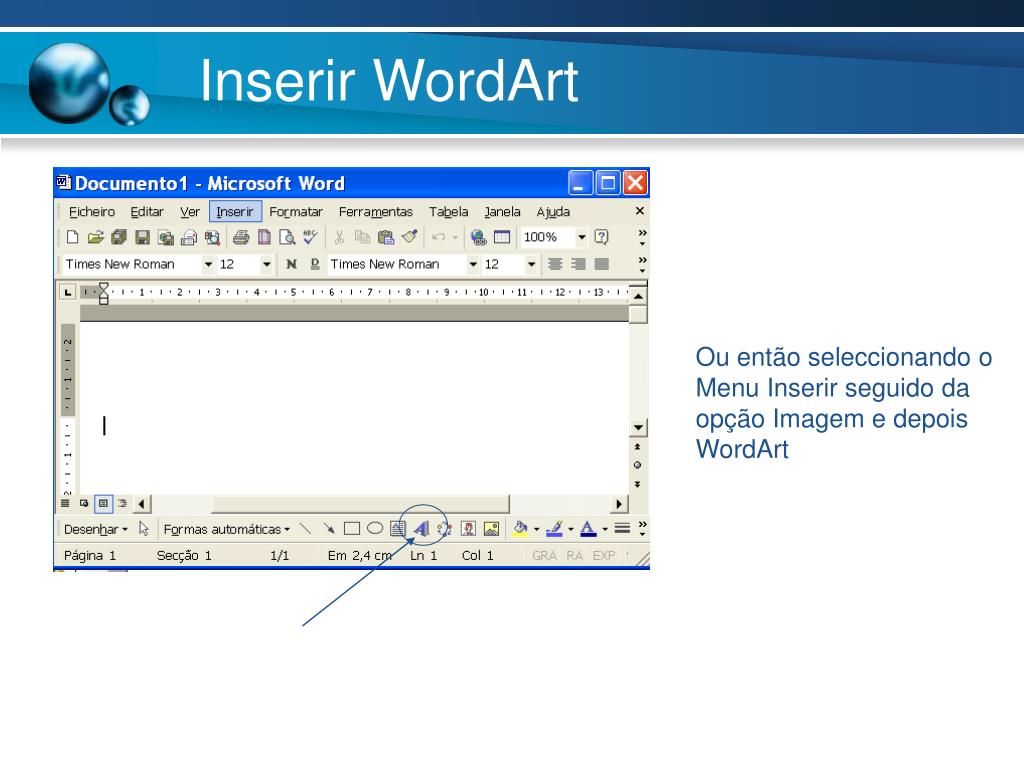Print the document using the printer icon

(x=241, y=237)
